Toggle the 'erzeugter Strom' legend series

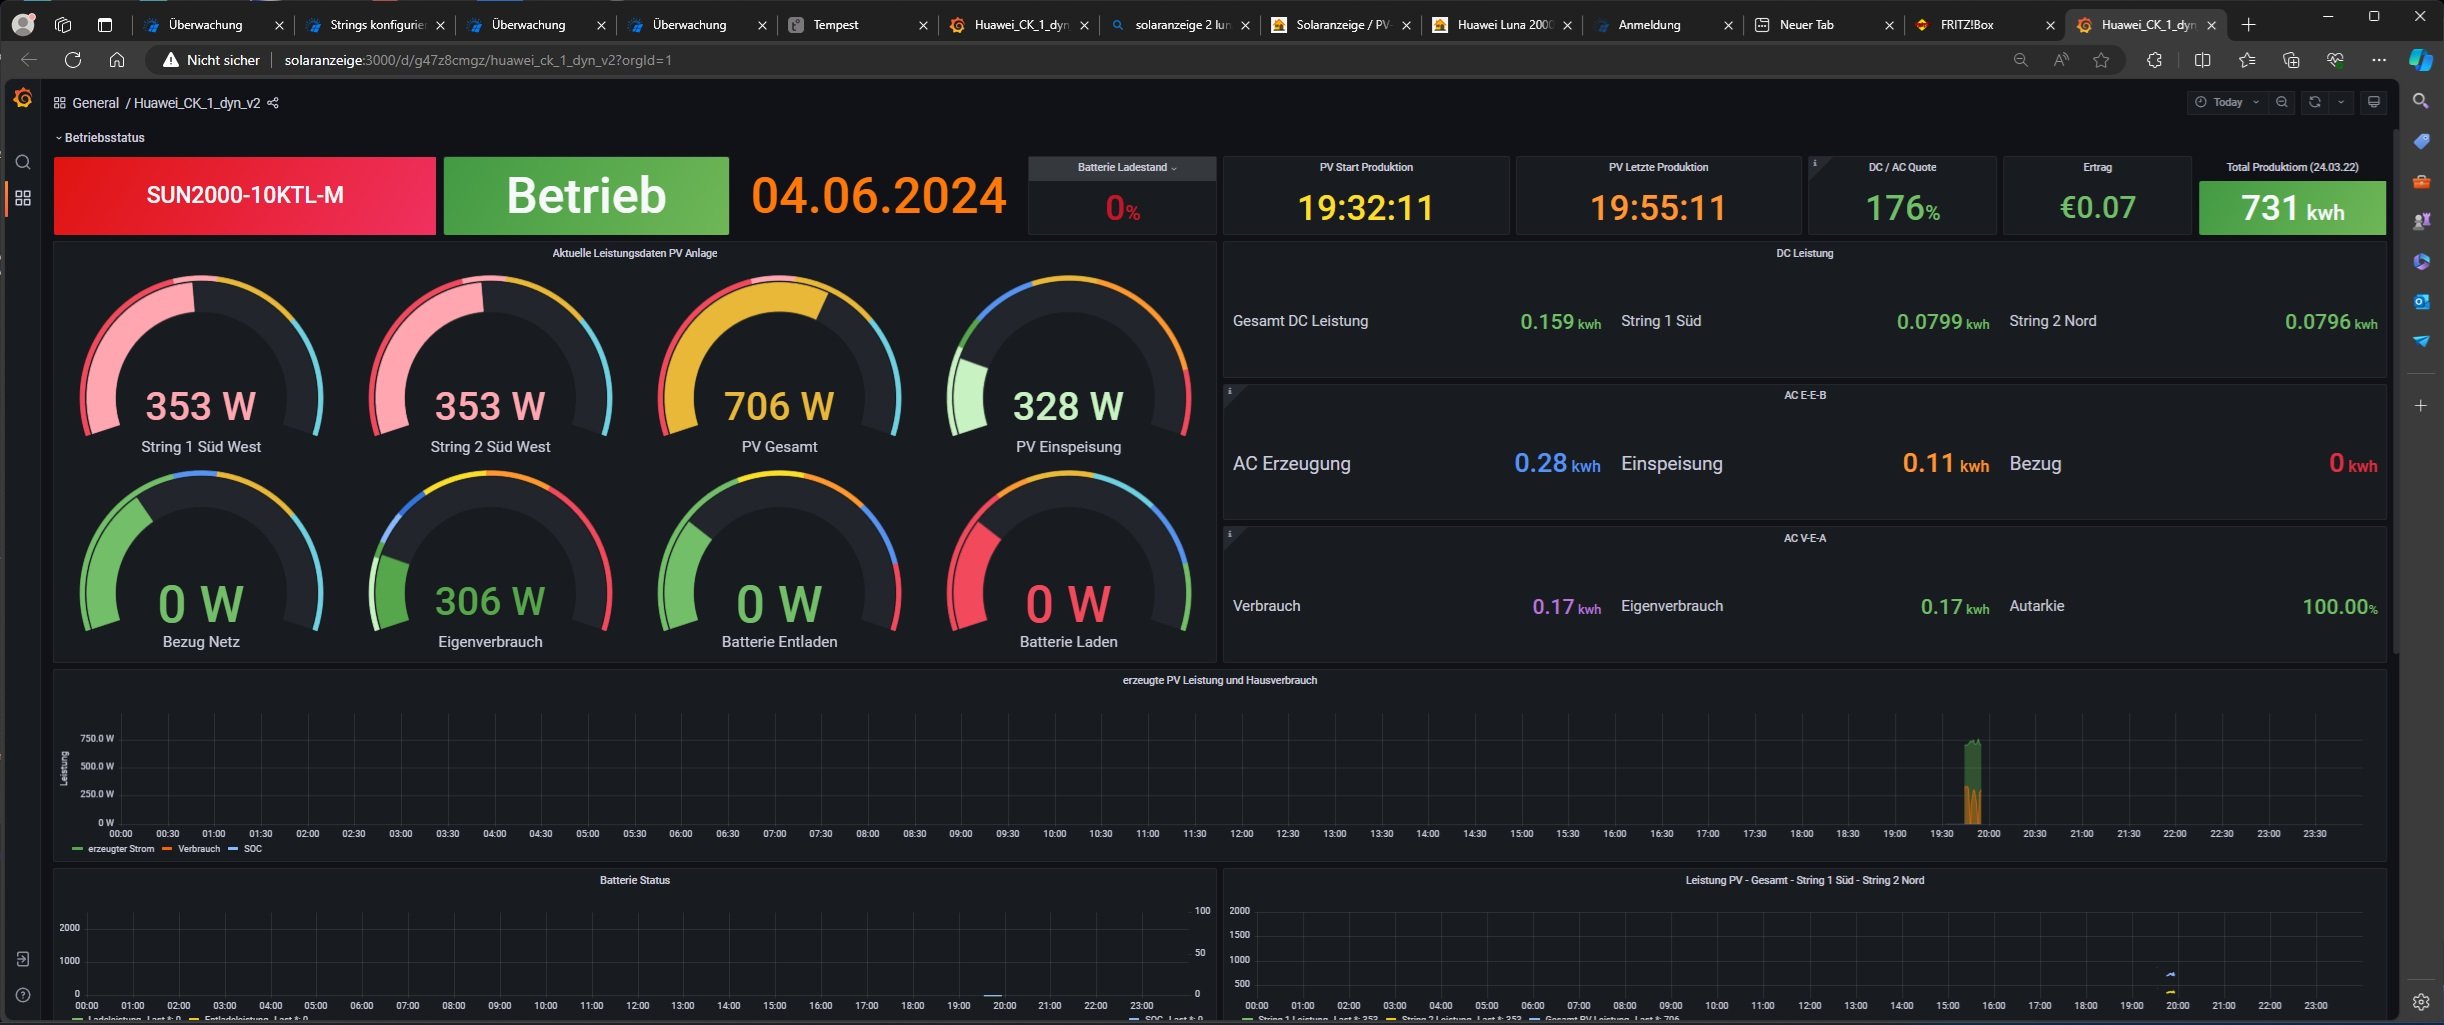120,849
